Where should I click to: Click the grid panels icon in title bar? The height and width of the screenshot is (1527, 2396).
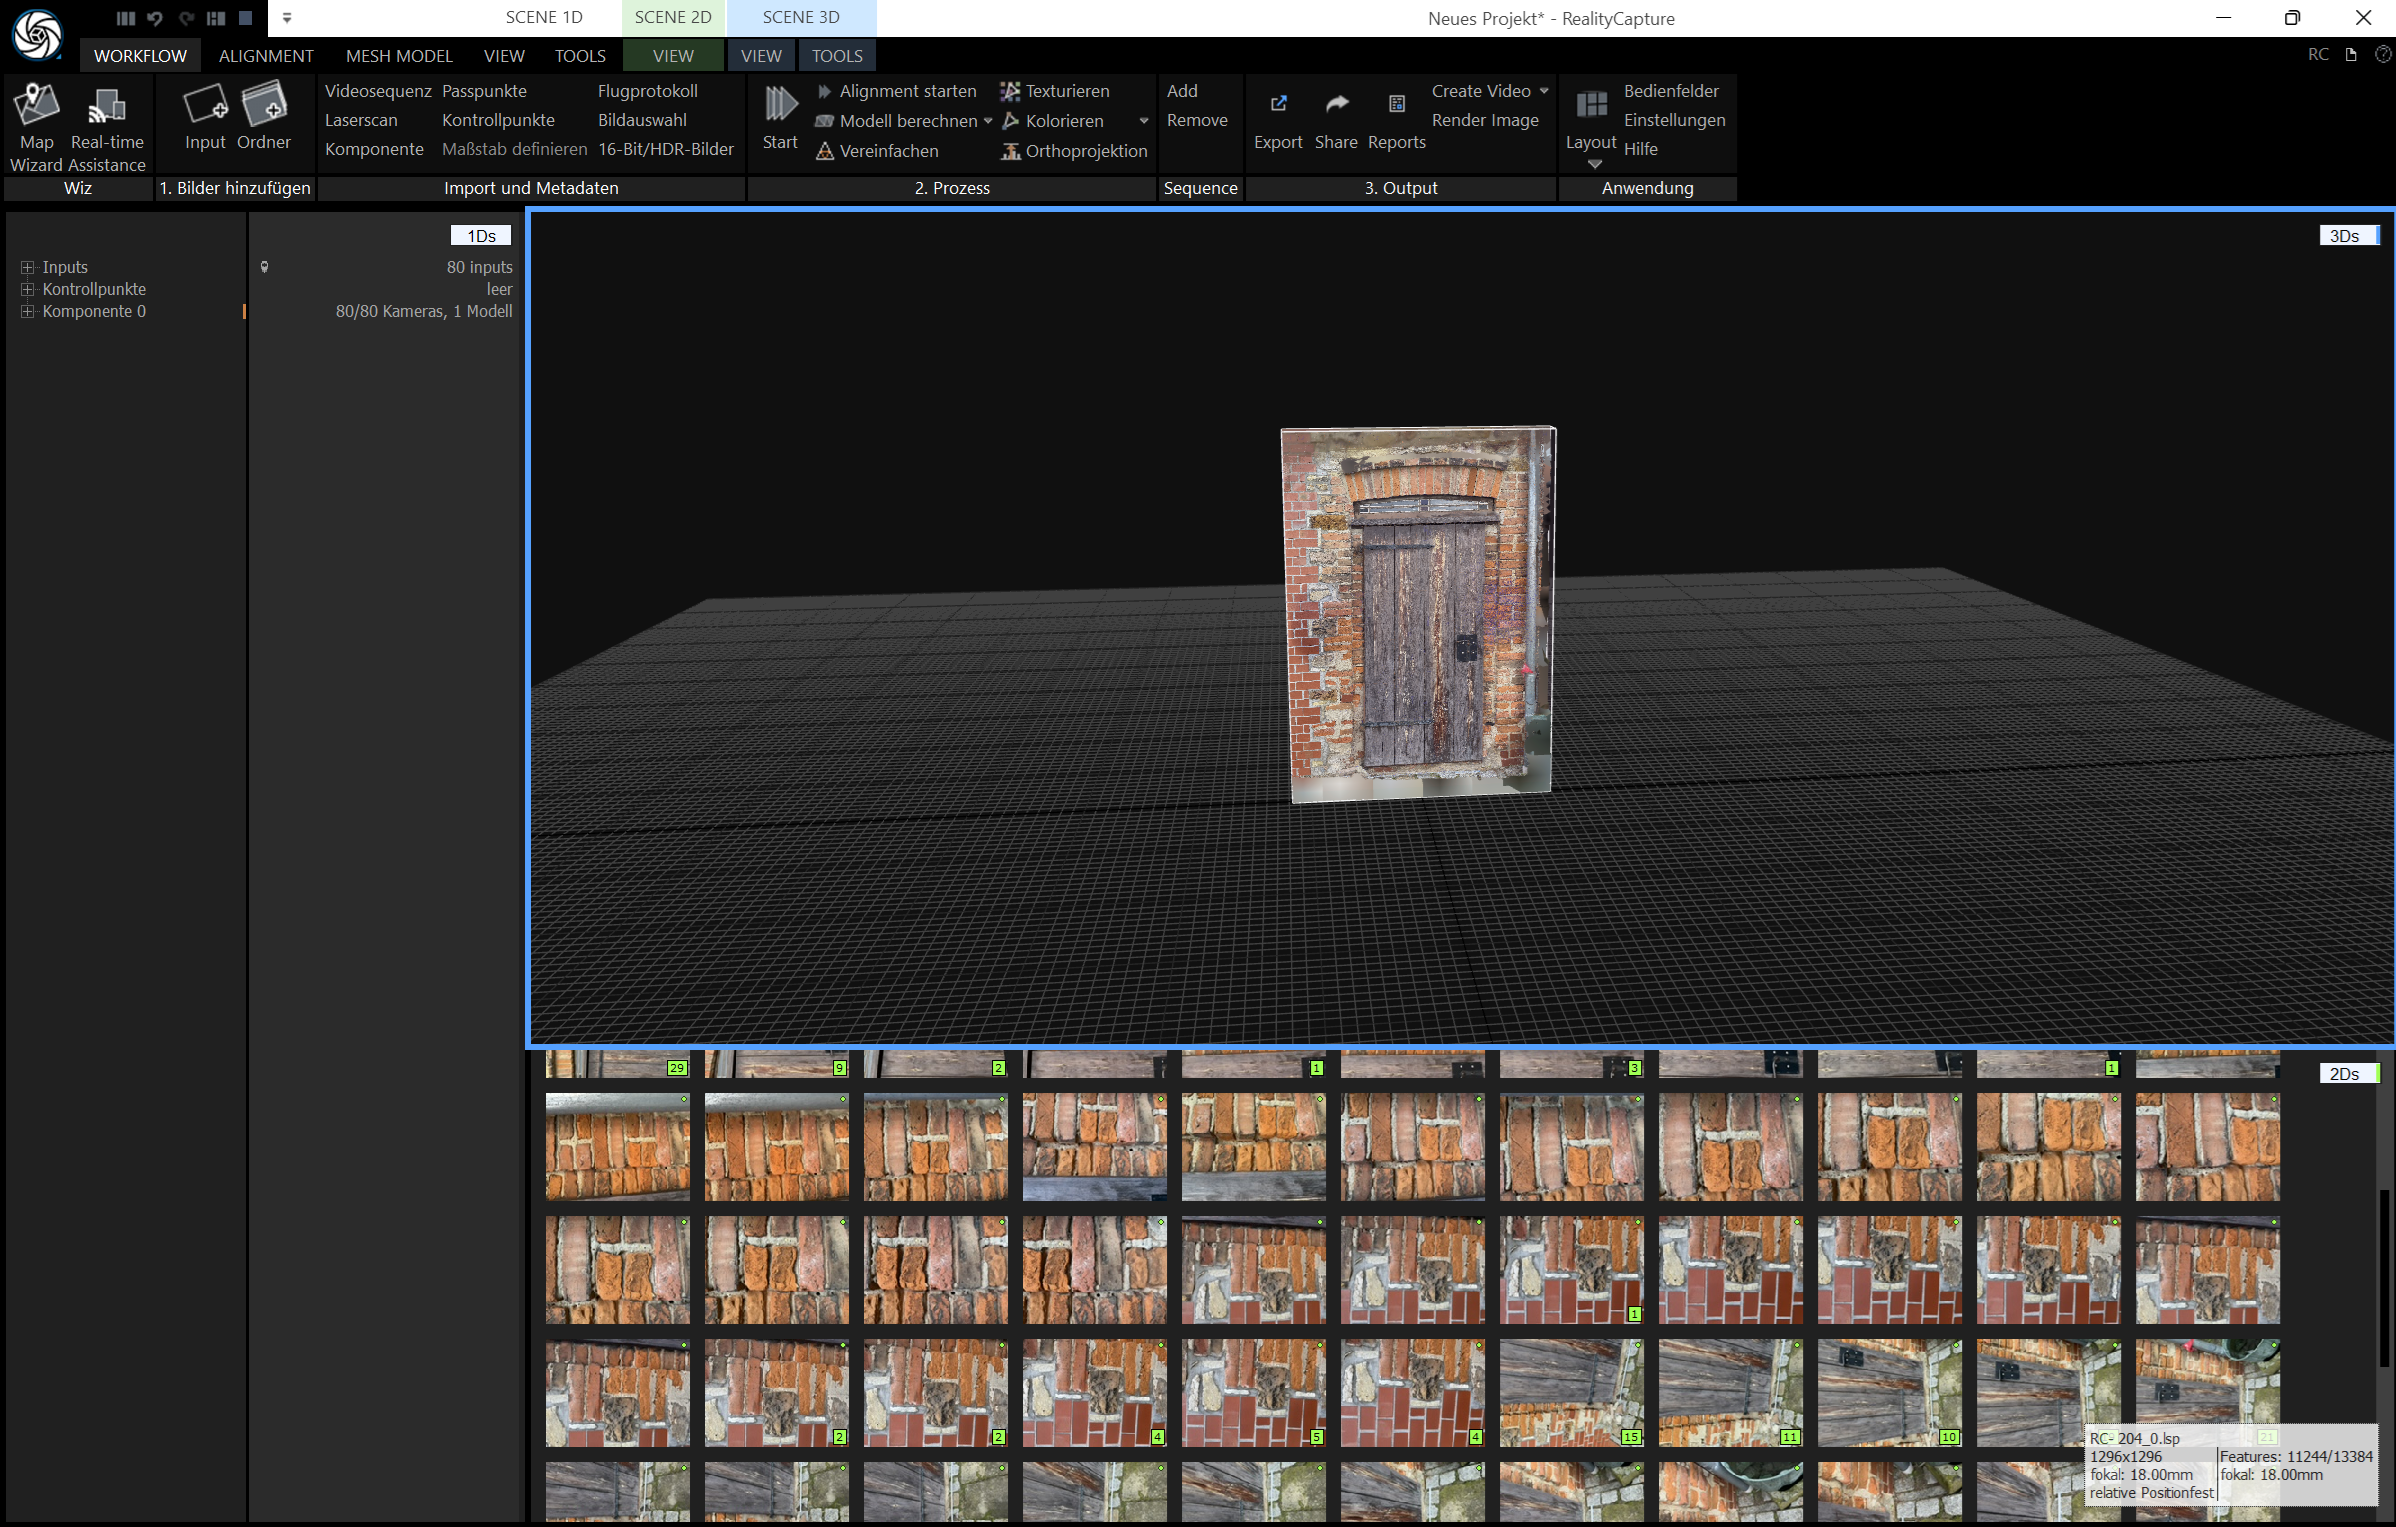[x=216, y=18]
